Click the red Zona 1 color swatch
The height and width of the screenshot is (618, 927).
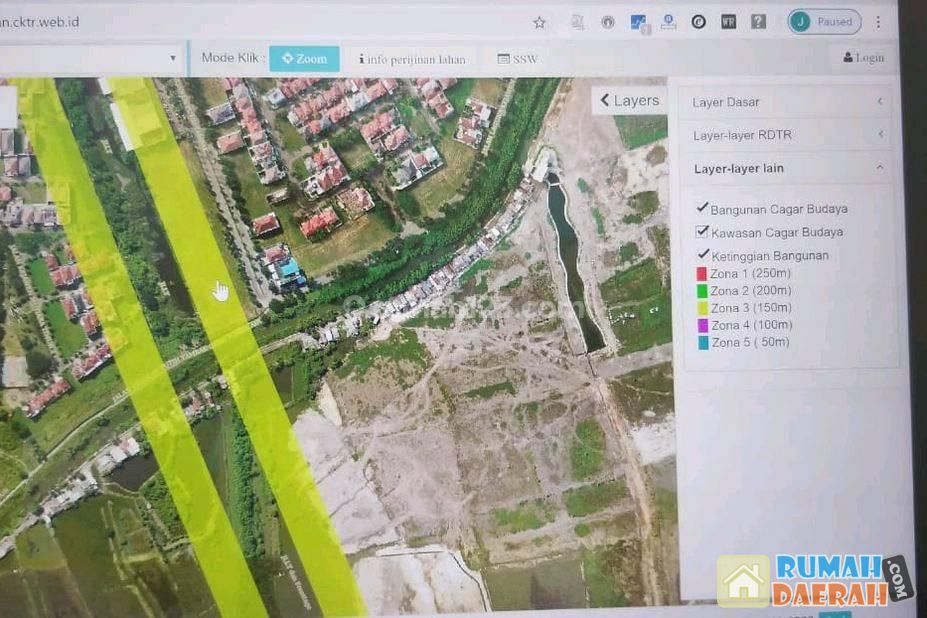pos(701,274)
